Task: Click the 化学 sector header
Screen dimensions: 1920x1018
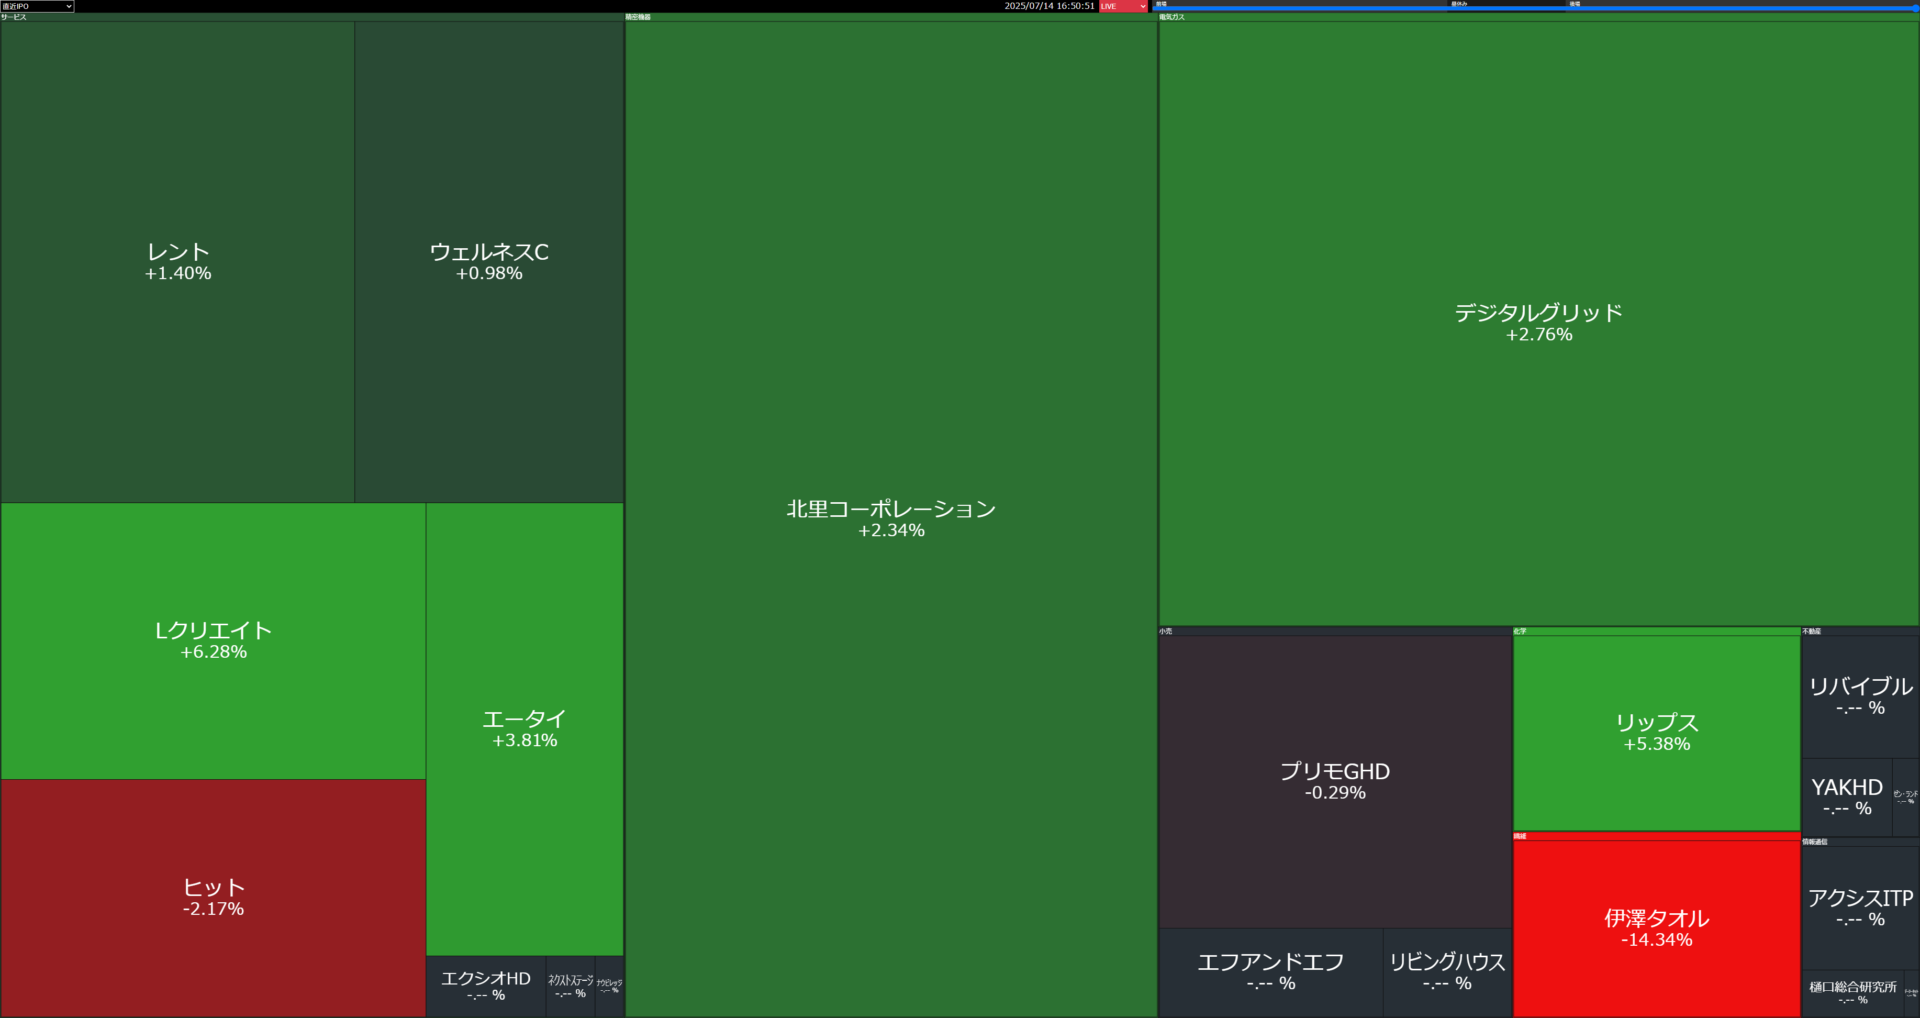Action: [1657, 631]
